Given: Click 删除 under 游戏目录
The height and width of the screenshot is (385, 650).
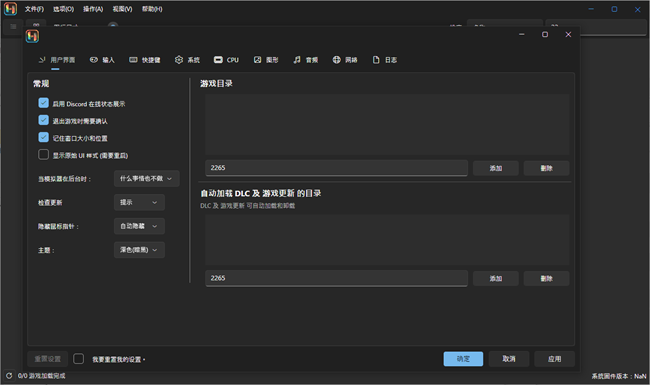Looking at the screenshot, I should pos(546,168).
